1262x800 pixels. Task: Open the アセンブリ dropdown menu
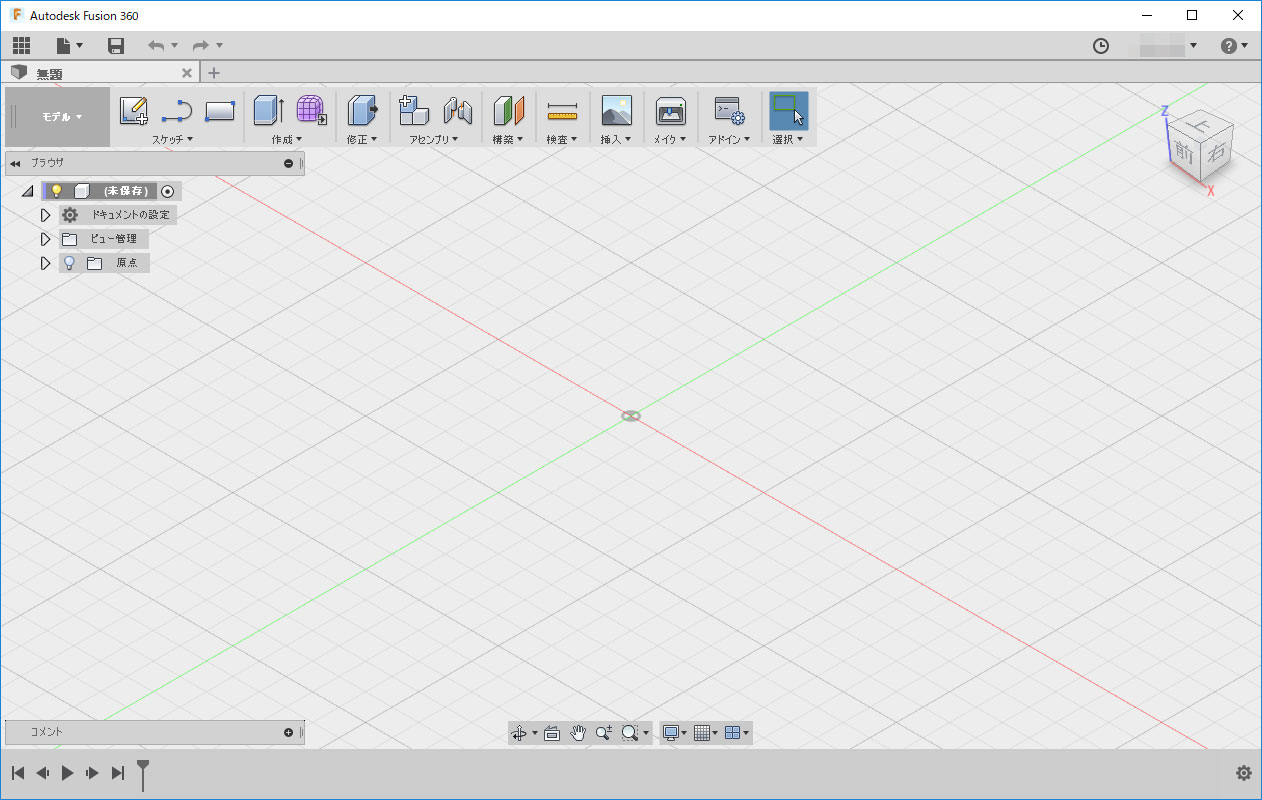click(x=433, y=140)
